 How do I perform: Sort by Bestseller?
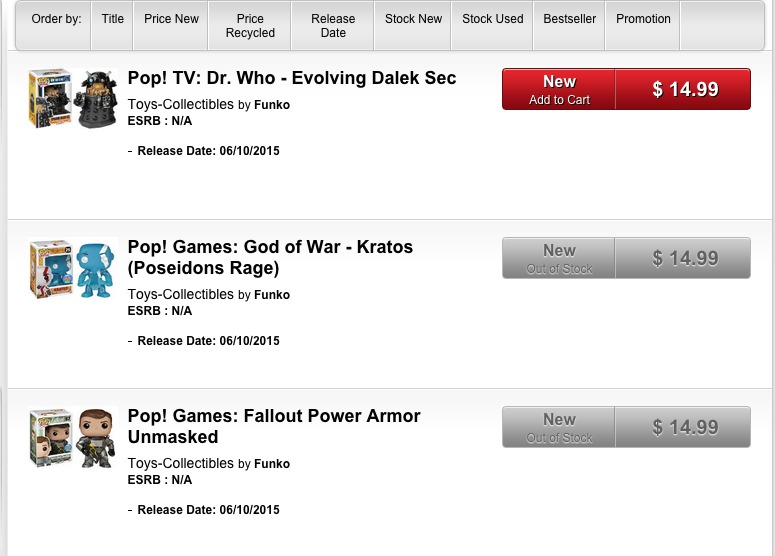coord(569,19)
